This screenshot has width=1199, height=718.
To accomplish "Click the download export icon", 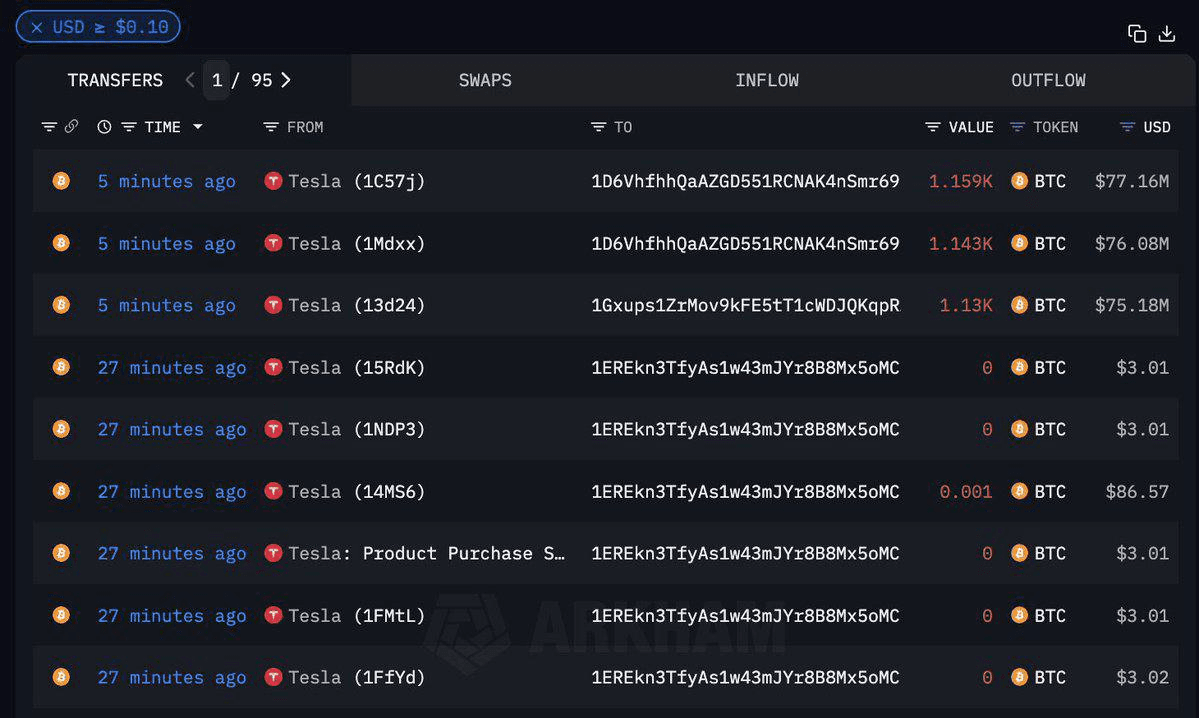I will coord(1166,33).
